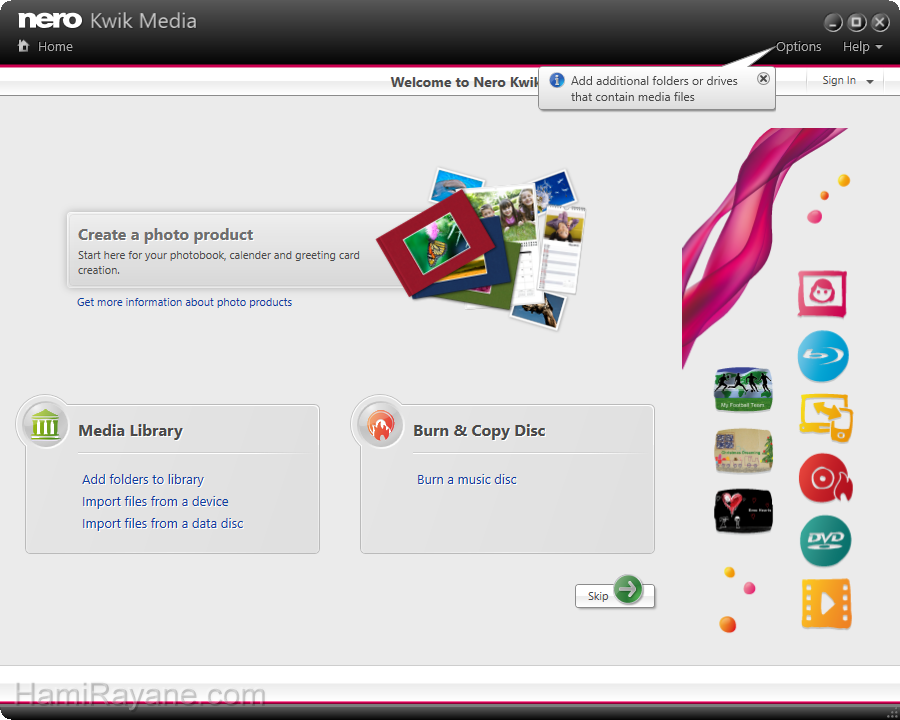The height and width of the screenshot is (720, 900).
Task: Click the Media Library column icon
Action: pyautogui.click(x=45, y=424)
